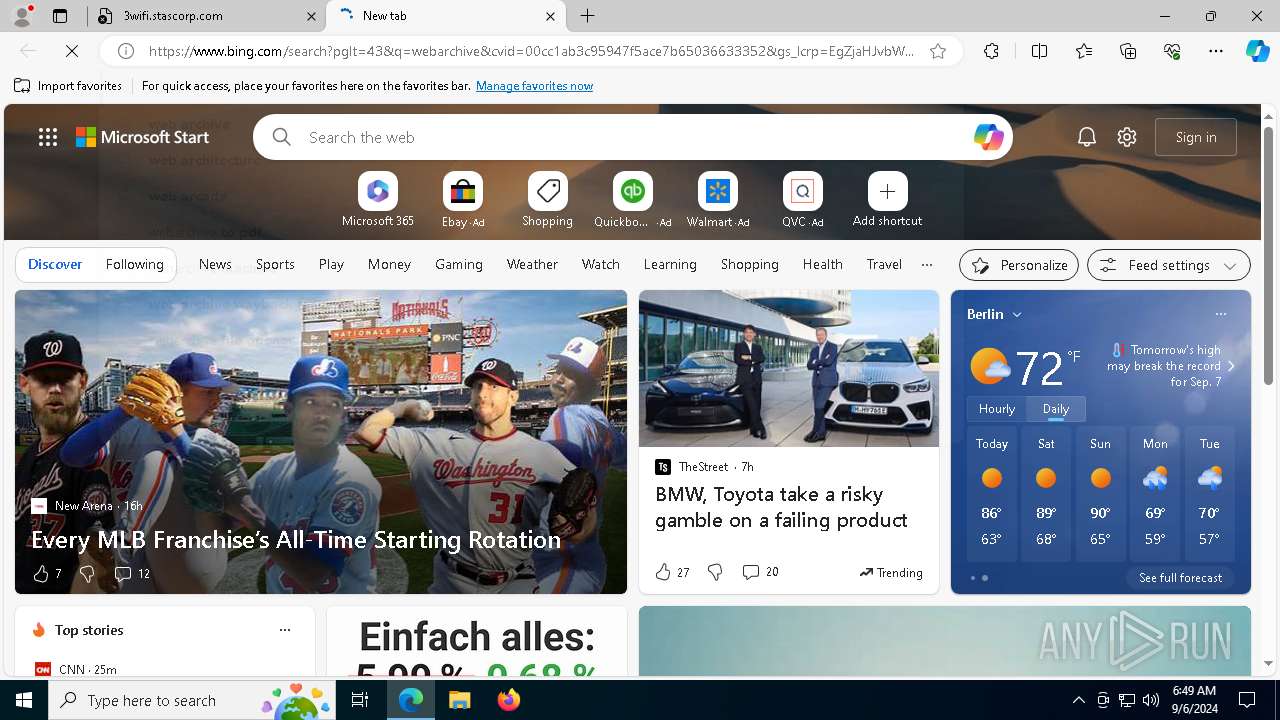Open Edge tab actions menu
This screenshot has width=1280, height=720.
pyautogui.click(x=59, y=16)
